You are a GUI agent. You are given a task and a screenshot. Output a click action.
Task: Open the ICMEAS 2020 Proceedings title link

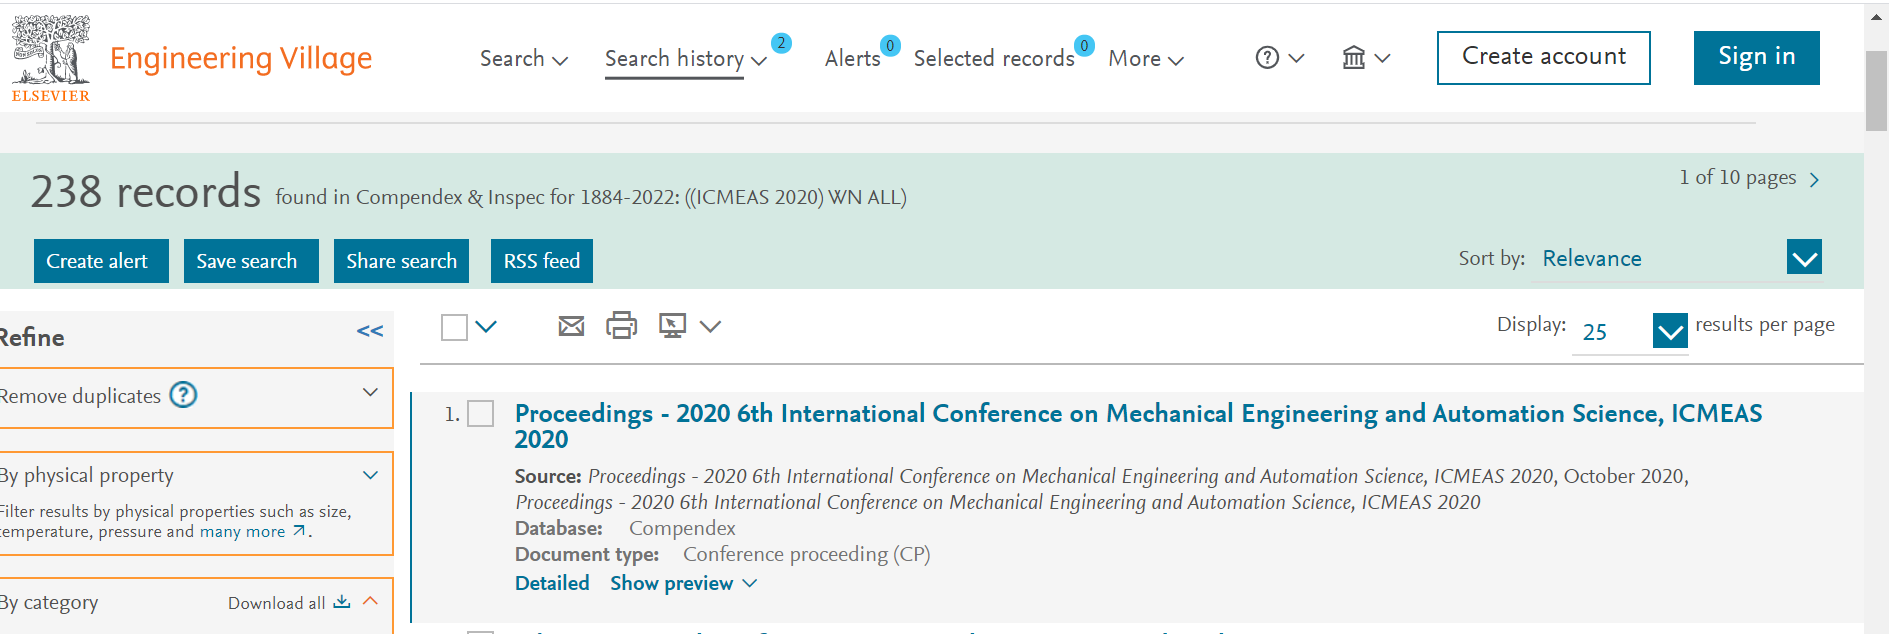pyautogui.click(x=1138, y=426)
